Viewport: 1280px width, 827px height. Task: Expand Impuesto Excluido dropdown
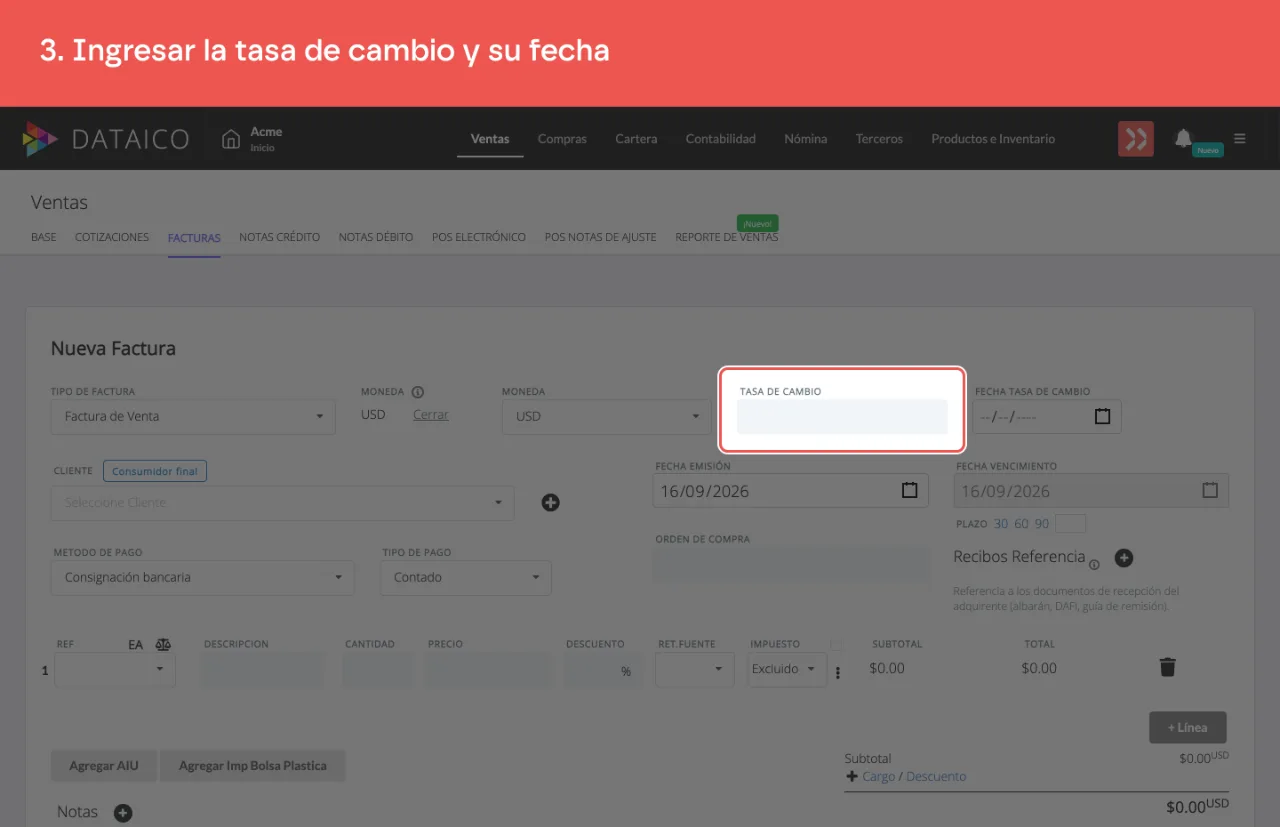787,669
